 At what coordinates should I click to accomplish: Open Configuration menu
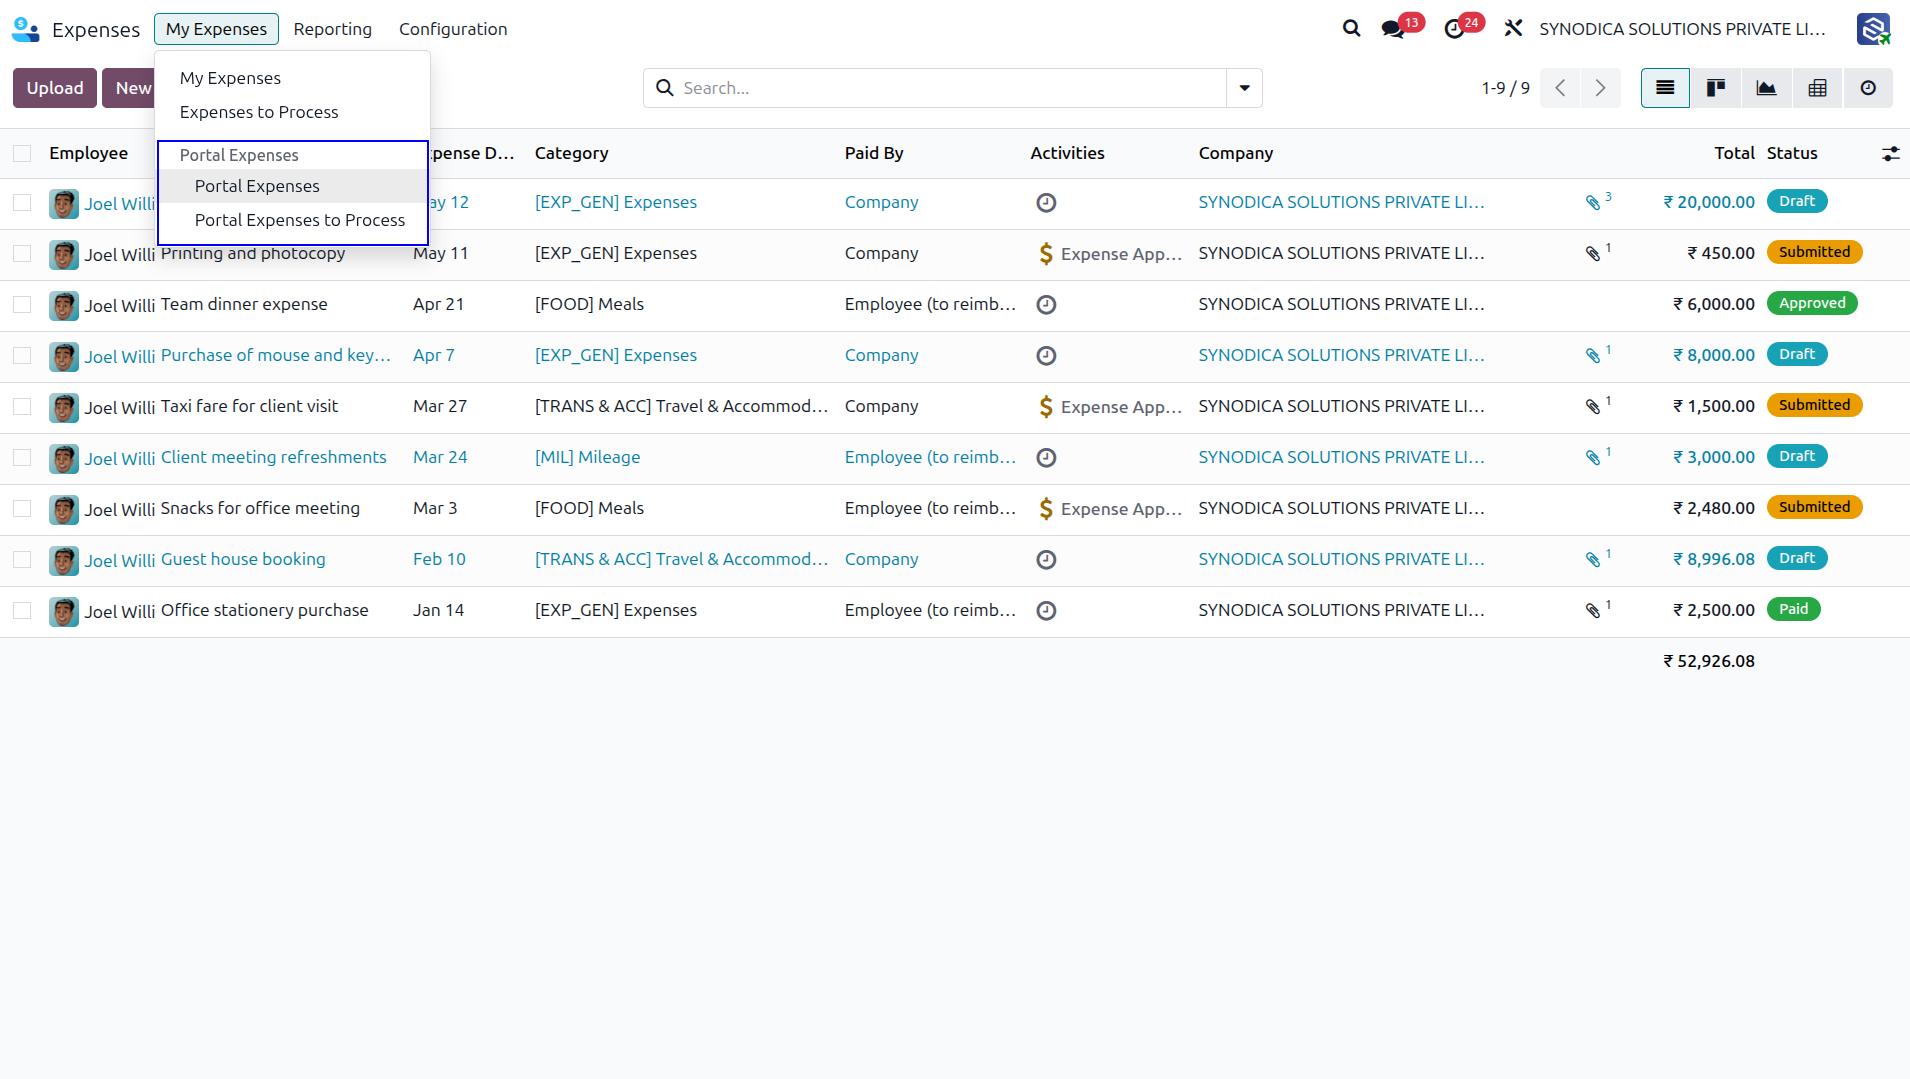(x=453, y=29)
